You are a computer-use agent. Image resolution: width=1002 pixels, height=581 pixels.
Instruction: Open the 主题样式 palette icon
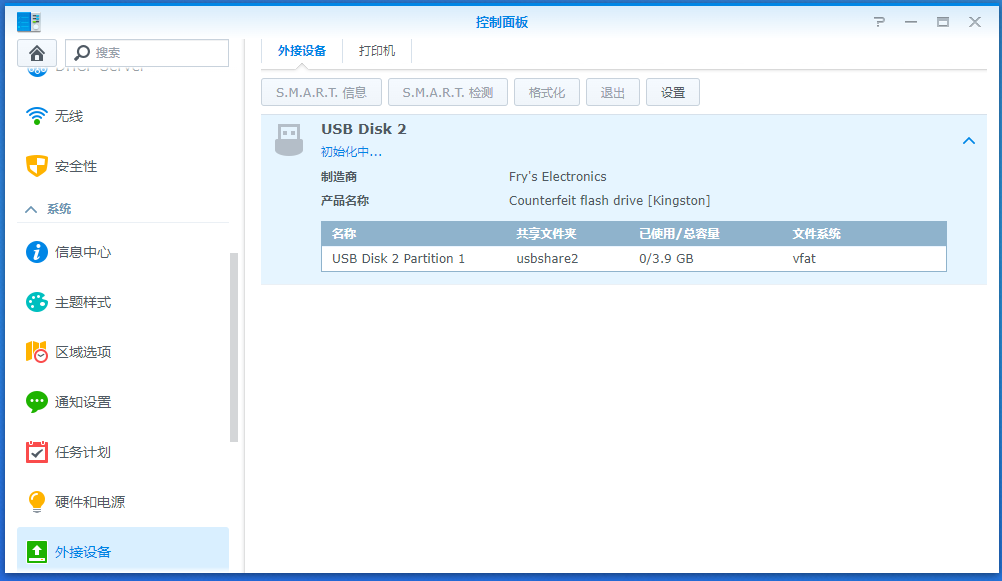point(36,302)
